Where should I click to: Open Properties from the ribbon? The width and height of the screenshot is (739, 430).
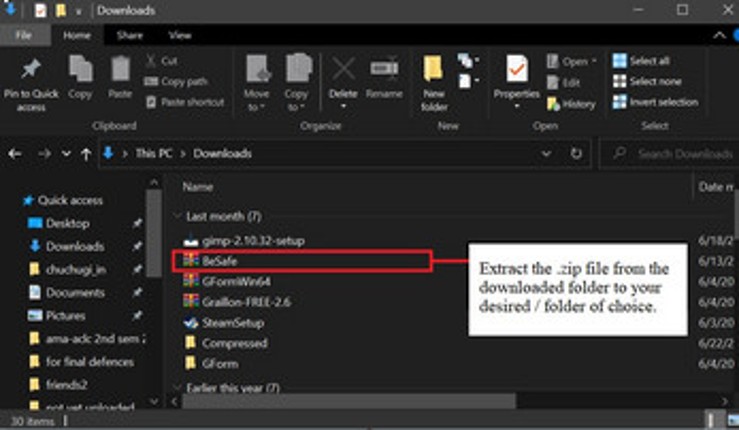pyautogui.click(x=516, y=76)
